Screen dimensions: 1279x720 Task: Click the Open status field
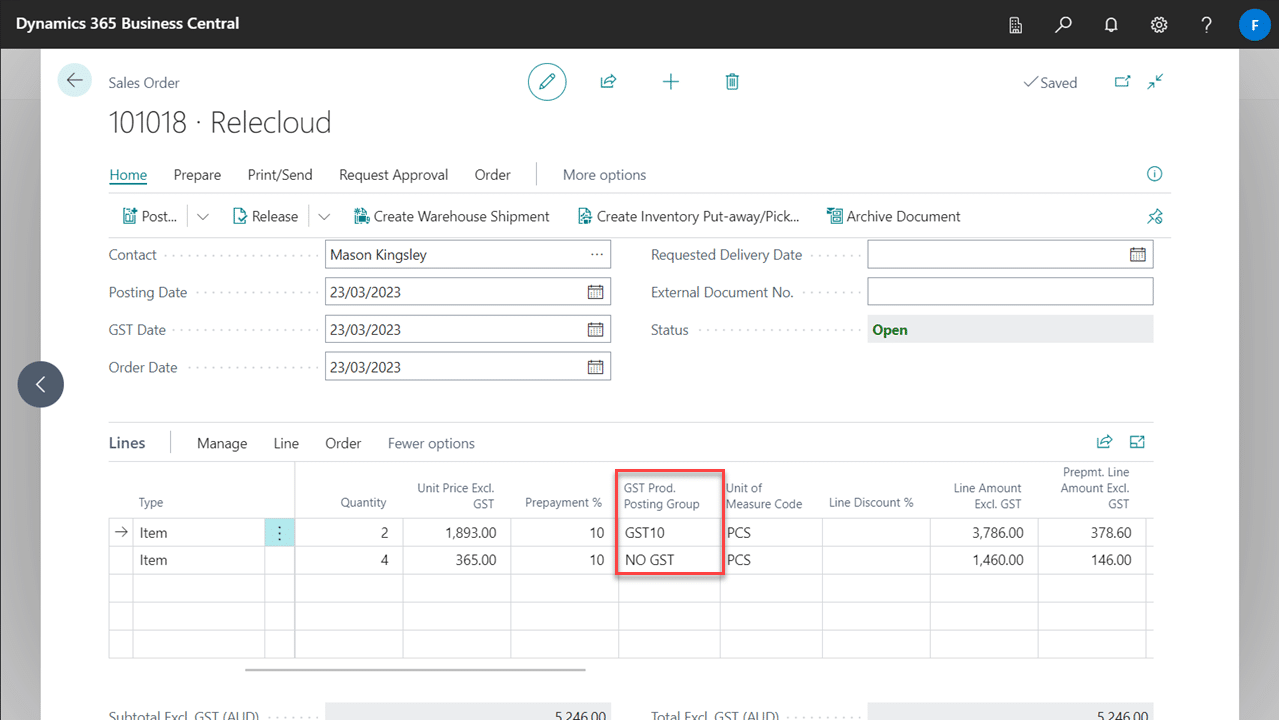point(1010,329)
